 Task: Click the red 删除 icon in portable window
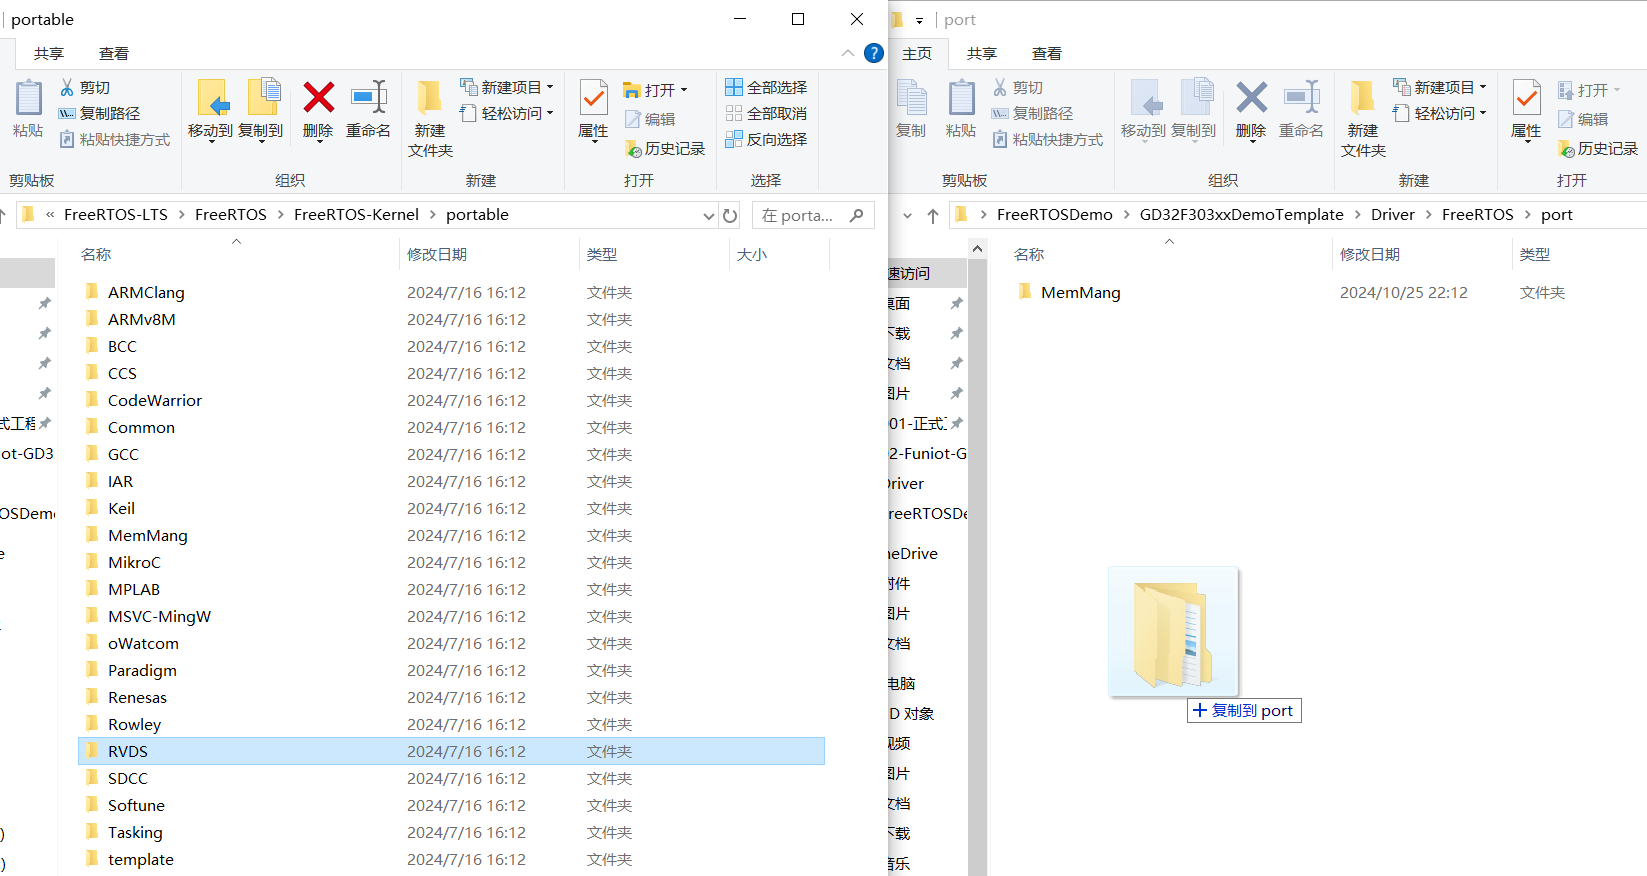coord(318,99)
